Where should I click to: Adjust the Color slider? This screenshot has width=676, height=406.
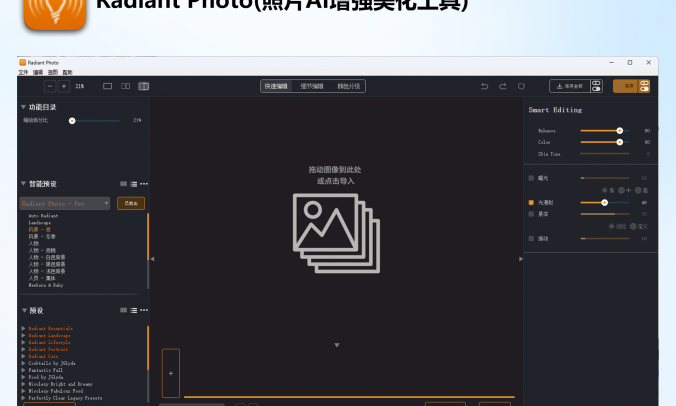click(x=605, y=142)
